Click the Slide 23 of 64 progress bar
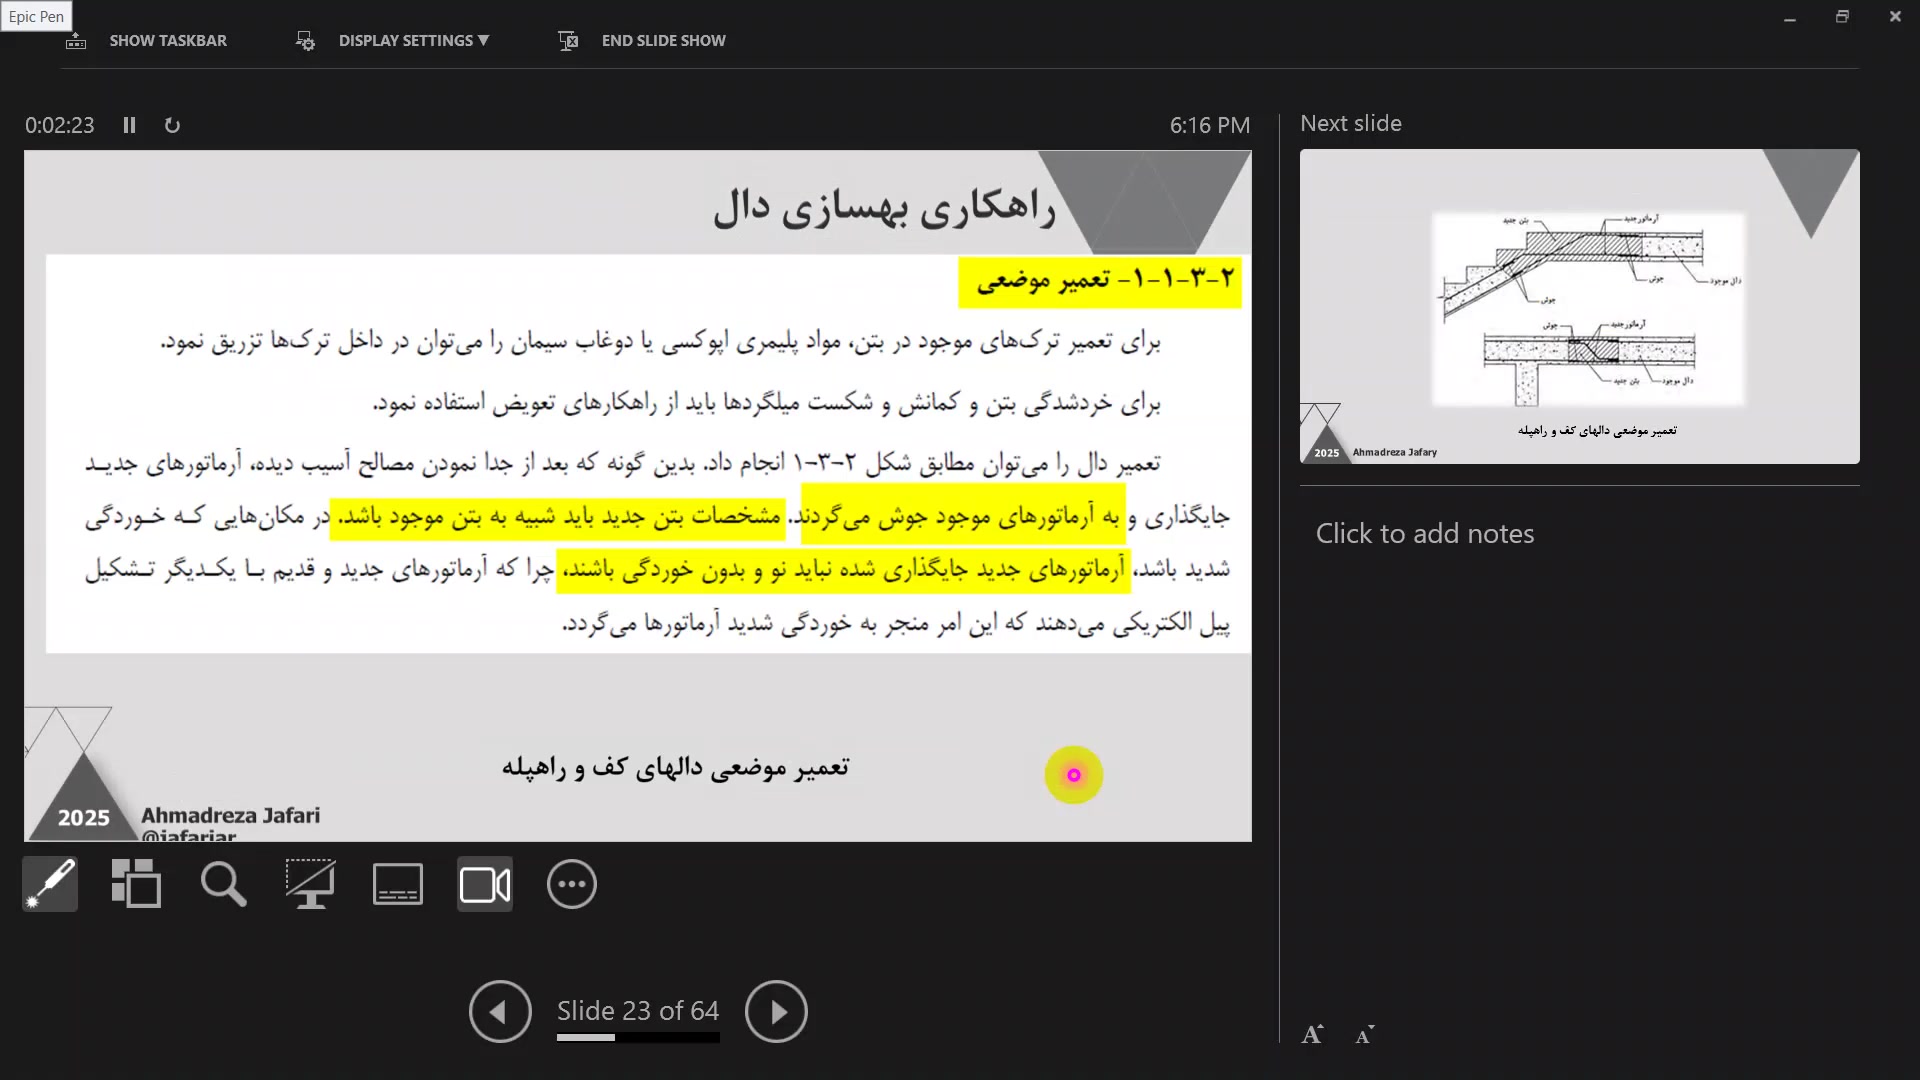The width and height of the screenshot is (1920, 1080). pos(638,1038)
